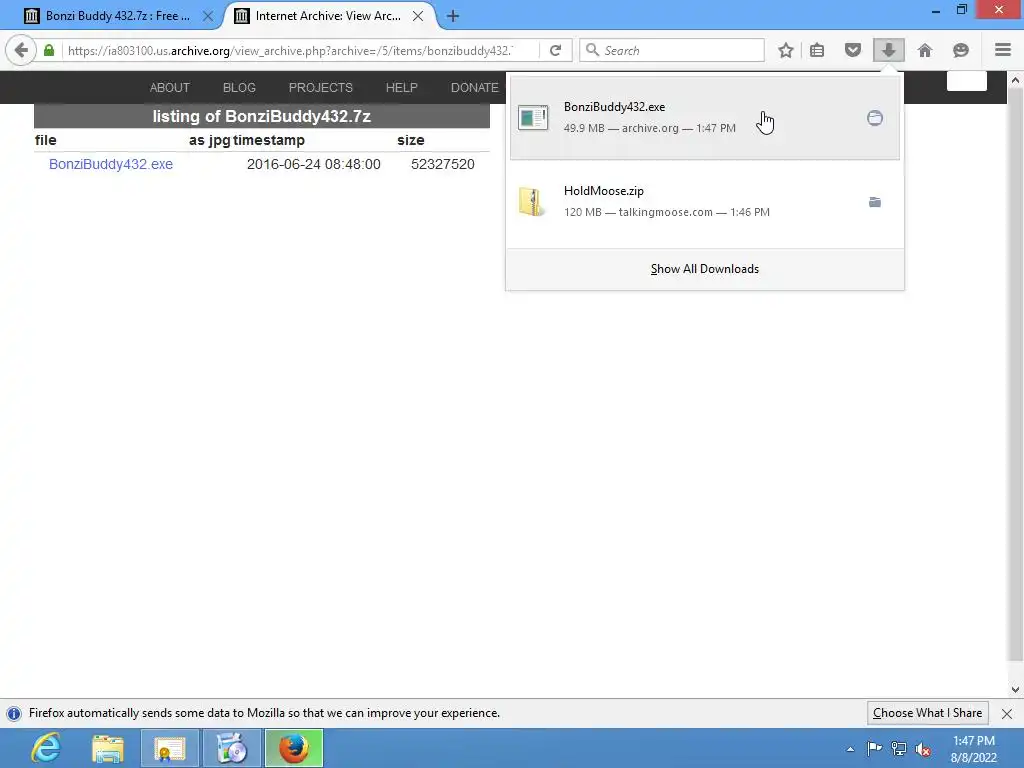Open the Hello chat smiley icon
Image resolution: width=1024 pixels, height=768 pixels.
coord(961,50)
